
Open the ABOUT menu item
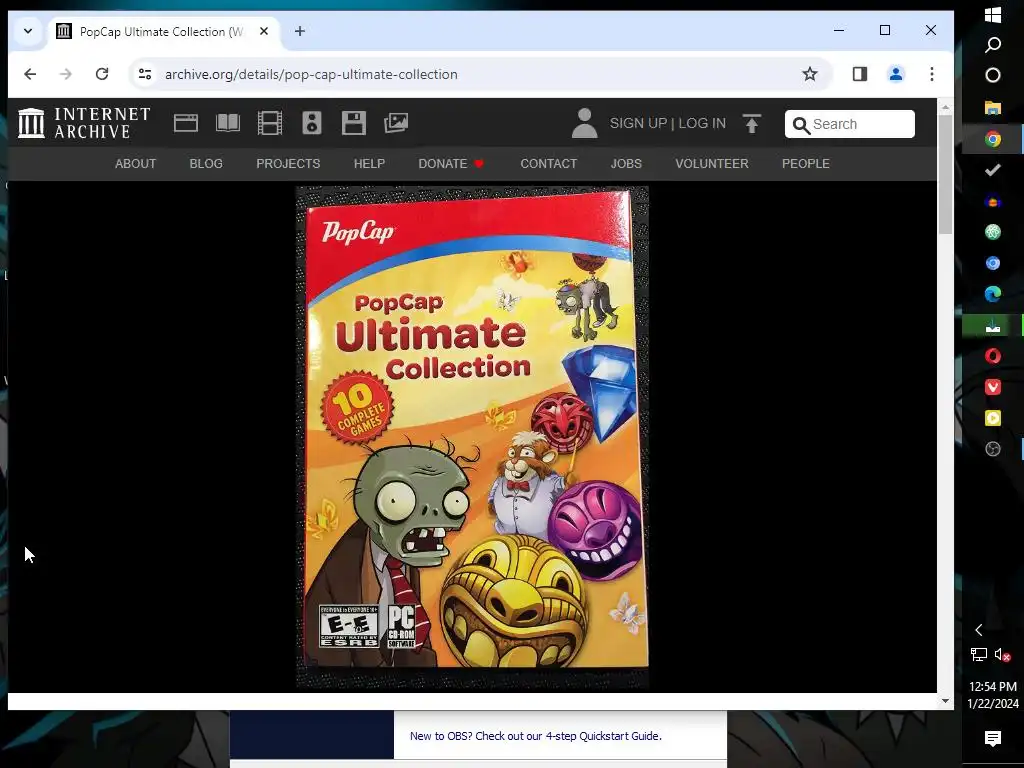pos(135,163)
